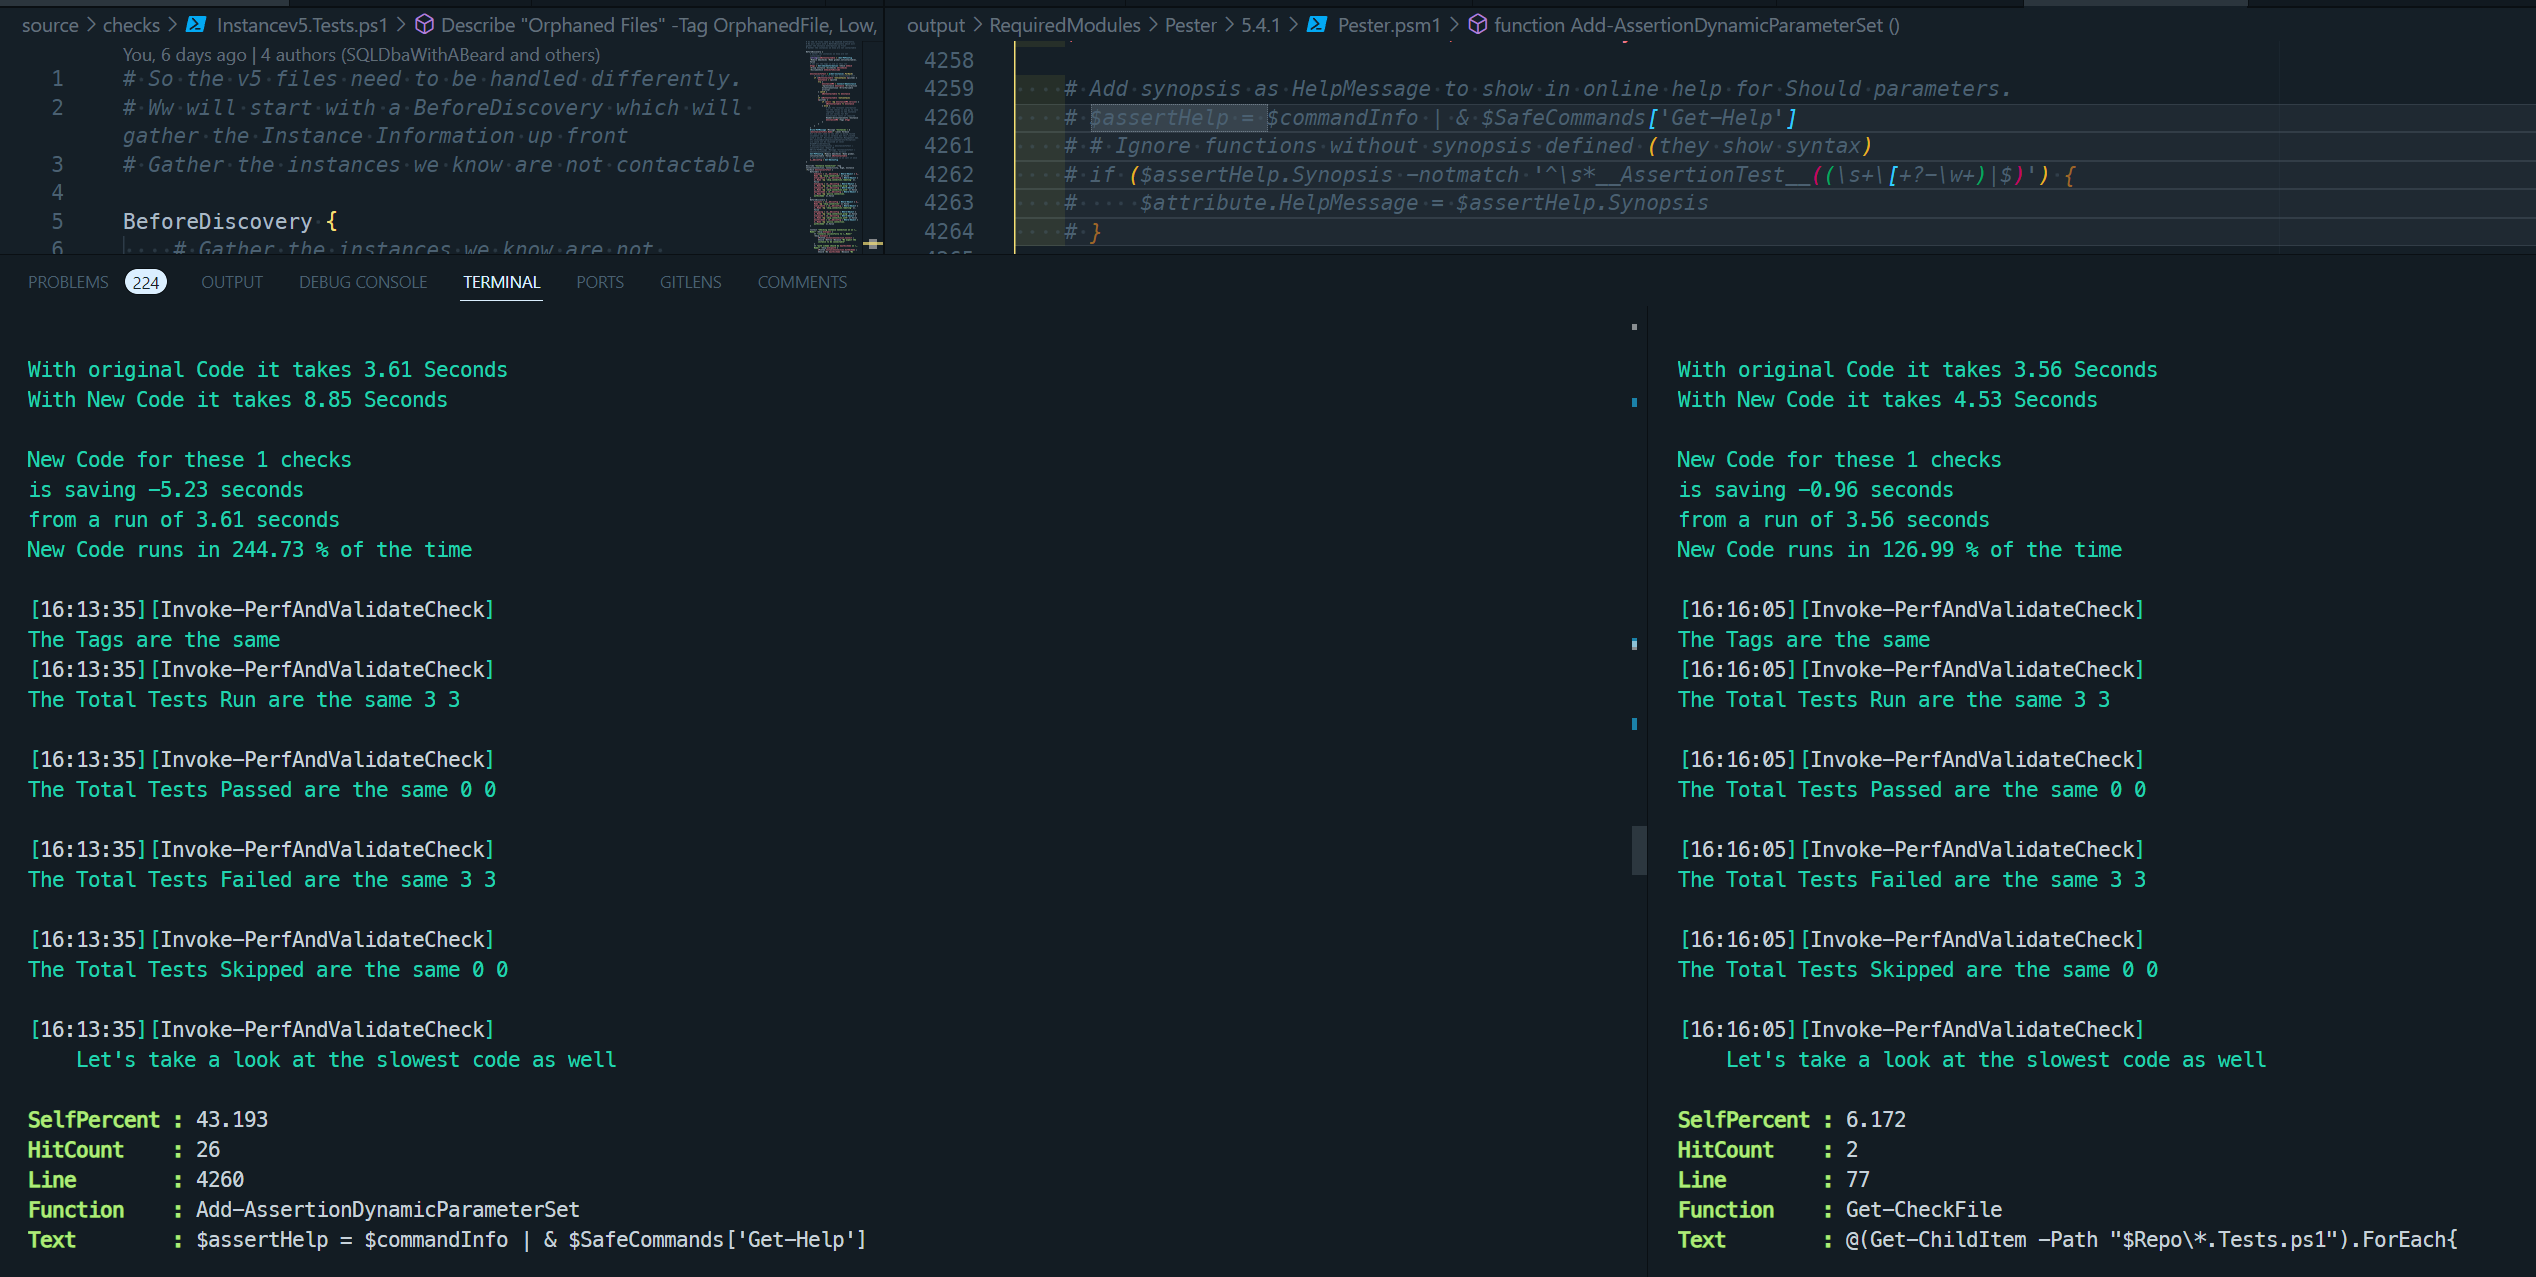
Task: Click the Problems badge showing 224
Action: click(x=146, y=282)
